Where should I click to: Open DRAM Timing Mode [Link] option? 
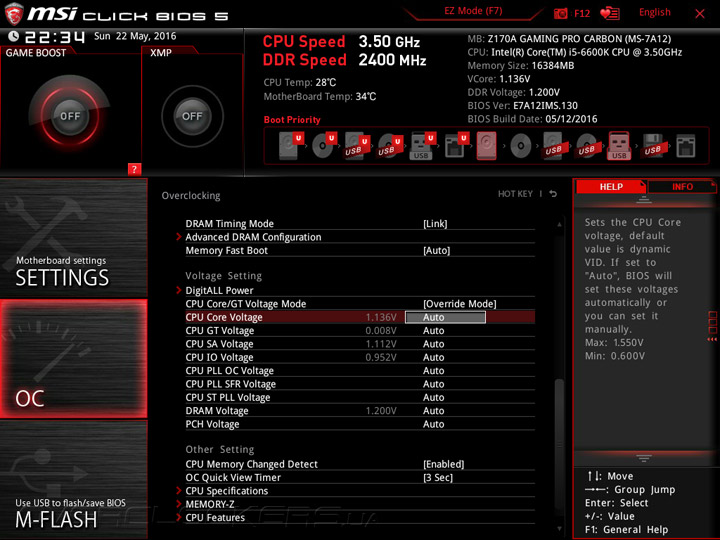pyautogui.click(x=435, y=224)
